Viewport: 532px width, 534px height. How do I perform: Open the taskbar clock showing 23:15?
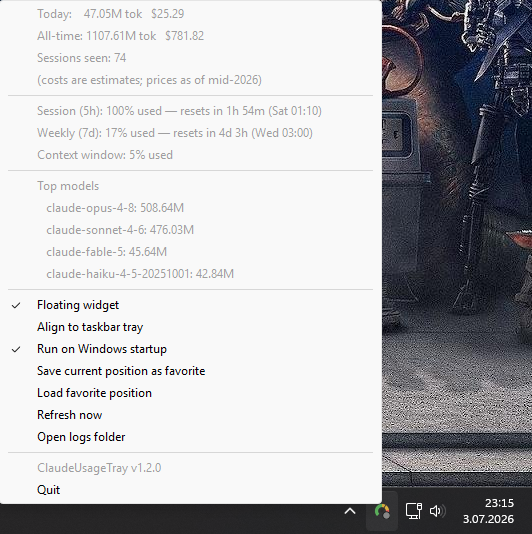pos(488,511)
